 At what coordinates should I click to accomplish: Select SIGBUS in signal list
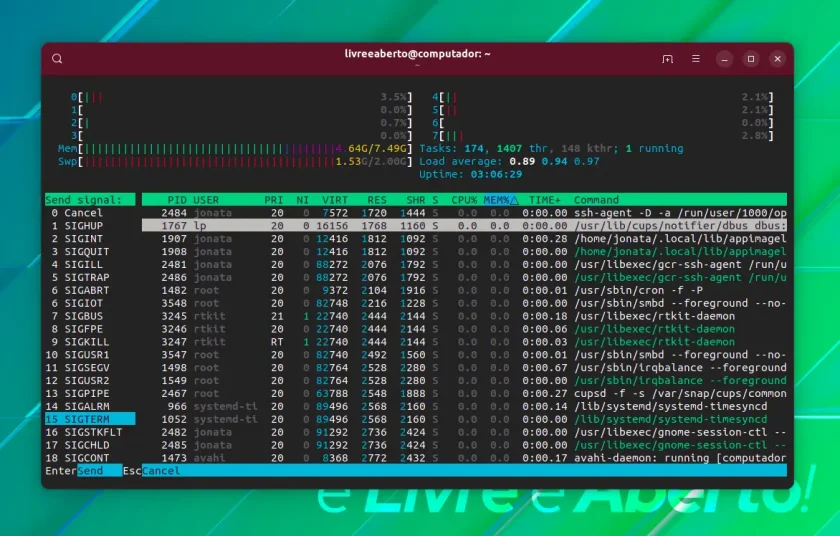coord(90,316)
